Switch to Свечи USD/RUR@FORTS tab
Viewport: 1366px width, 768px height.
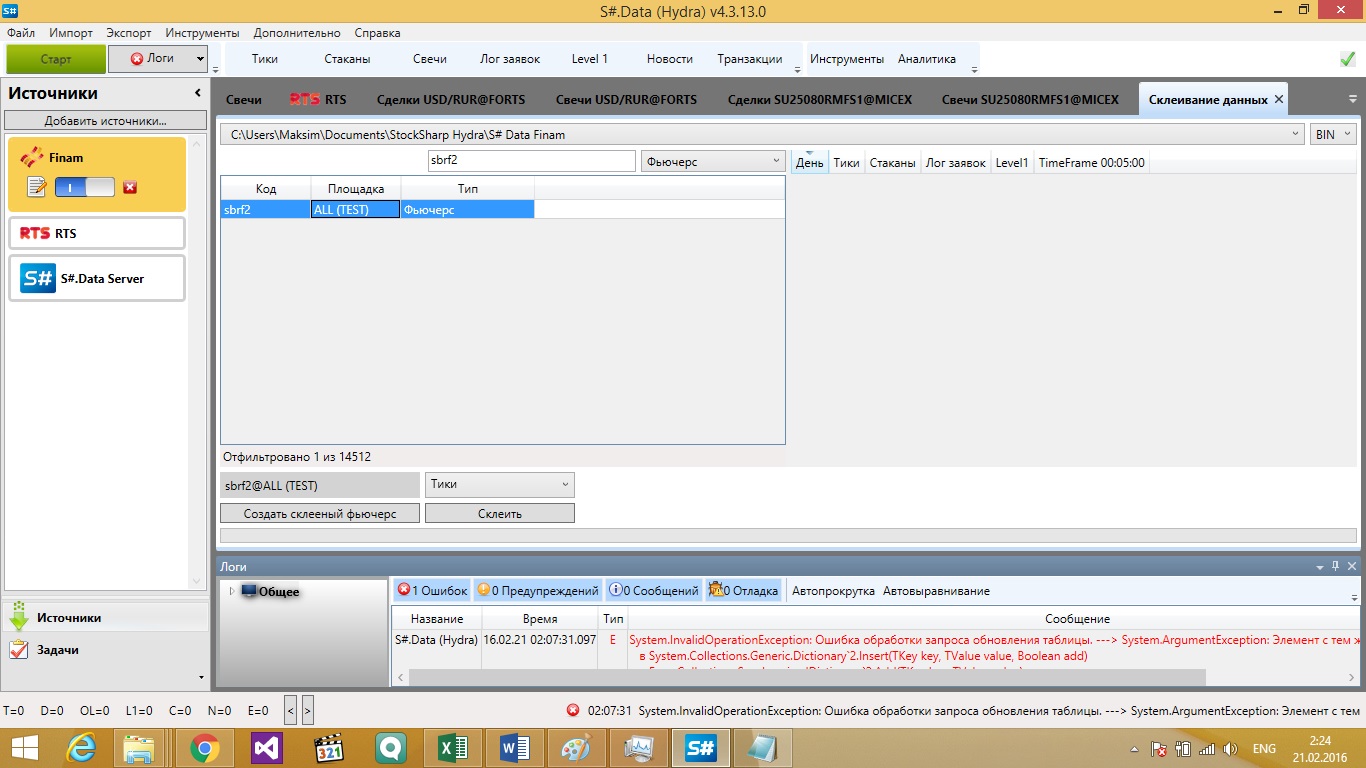(626, 100)
